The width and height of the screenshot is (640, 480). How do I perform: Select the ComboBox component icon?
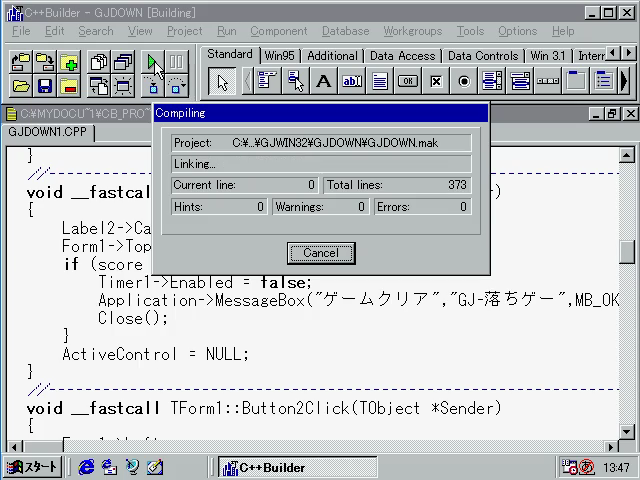coord(520,81)
